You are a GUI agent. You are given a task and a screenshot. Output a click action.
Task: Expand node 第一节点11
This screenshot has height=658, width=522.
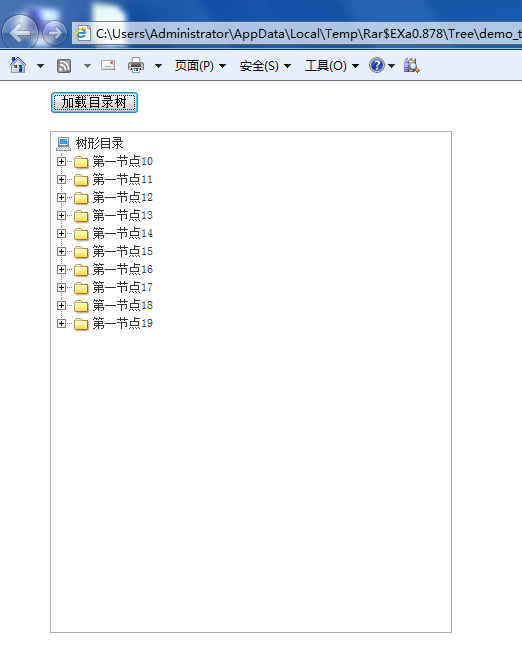(x=61, y=180)
